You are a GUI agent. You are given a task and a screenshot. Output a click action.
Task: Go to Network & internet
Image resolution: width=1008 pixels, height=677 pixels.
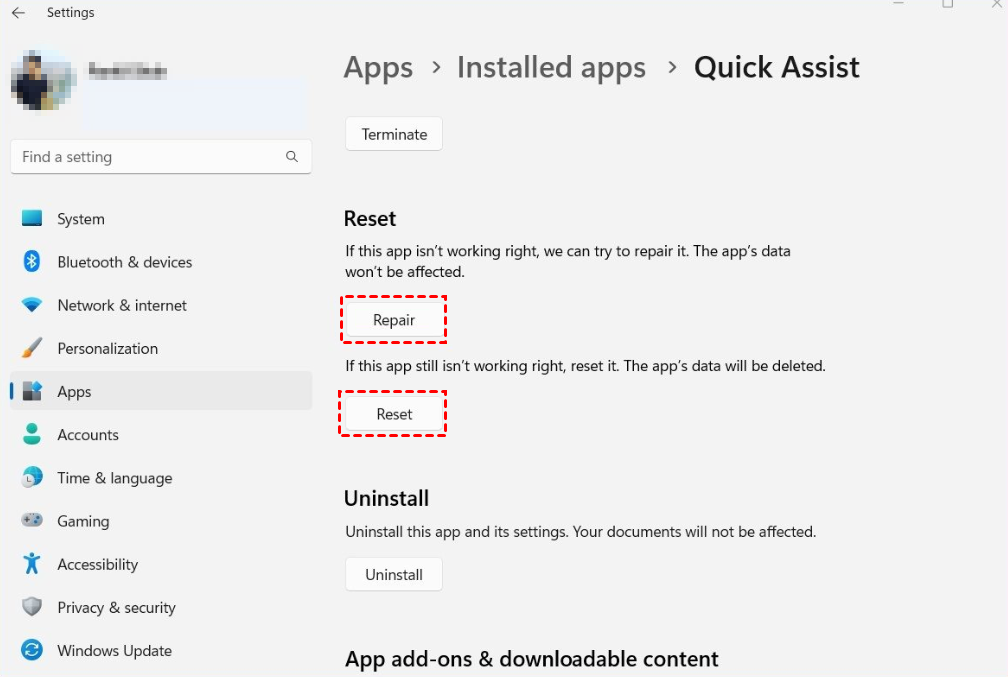pos(161,305)
